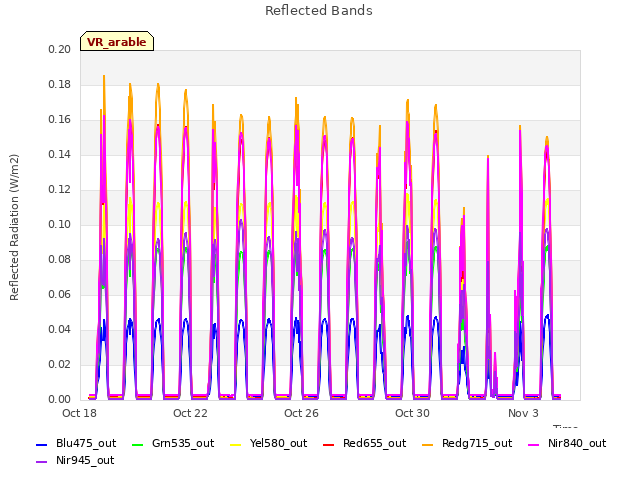Viewport: 640px width, 480px height.
Task: Click the 0.08 y-axis tick label
Action: 60,260
